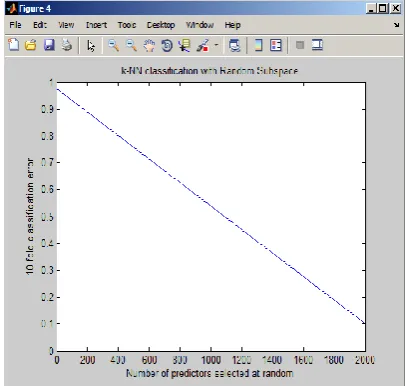Select the Pan hand tool
This screenshot has height=386, width=405.
149,45
